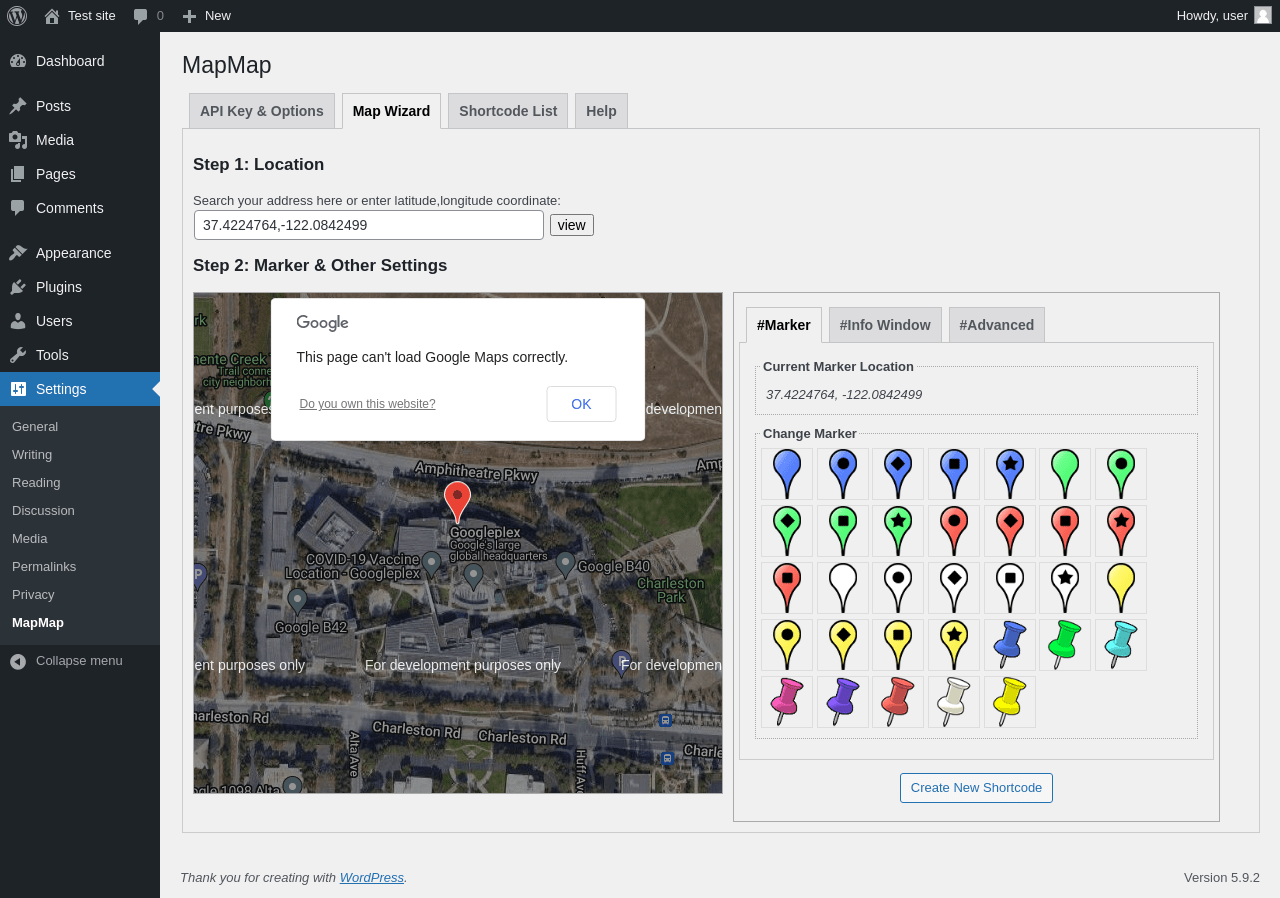The image size is (1280, 898).
Task: Open the Users menu in the sidebar
Action: pos(80,321)
